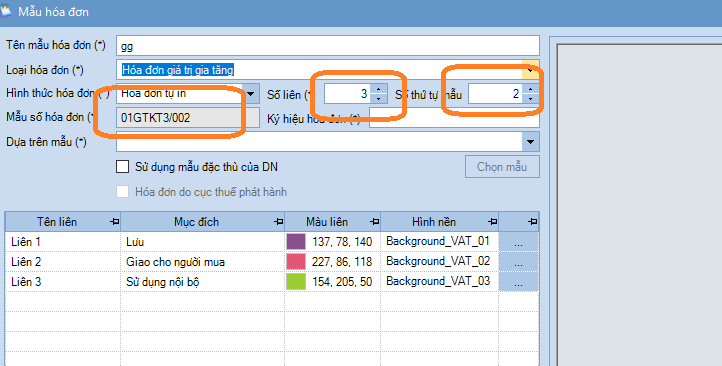
Task: Click the Sử dụng nội bộ cell
Action: tap(203, 282)
